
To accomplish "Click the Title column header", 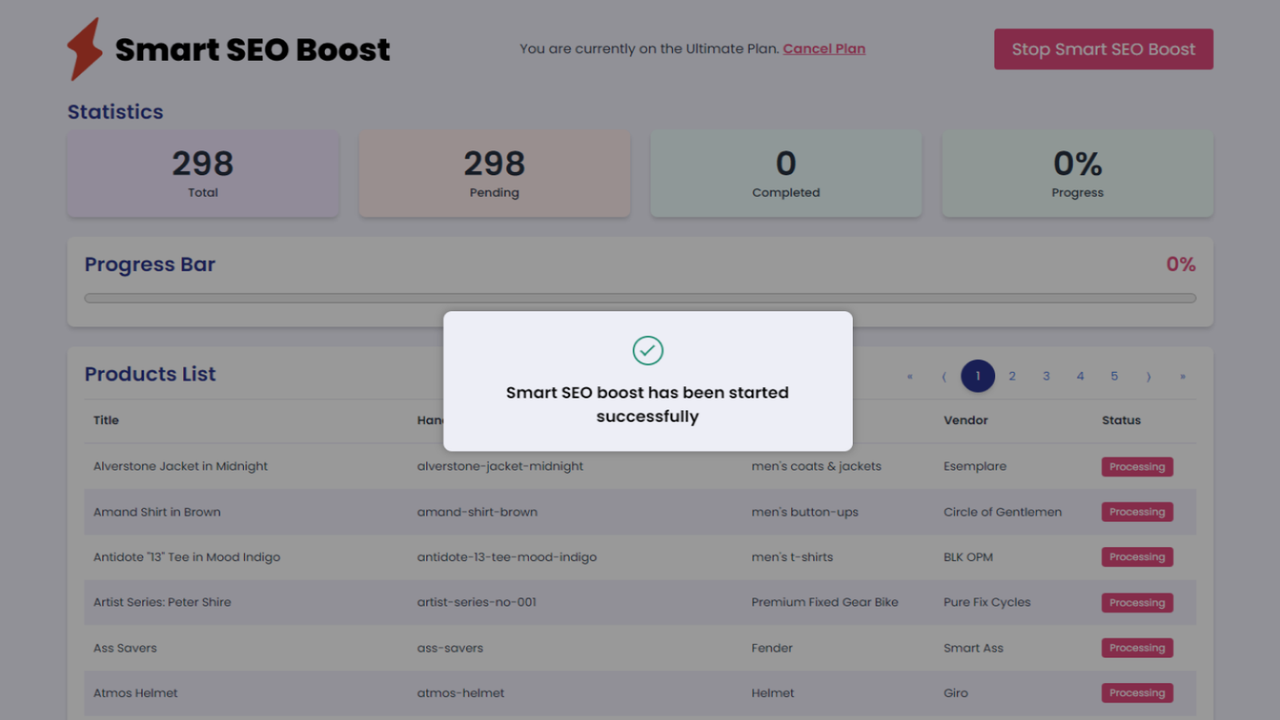I will (105, 420).
